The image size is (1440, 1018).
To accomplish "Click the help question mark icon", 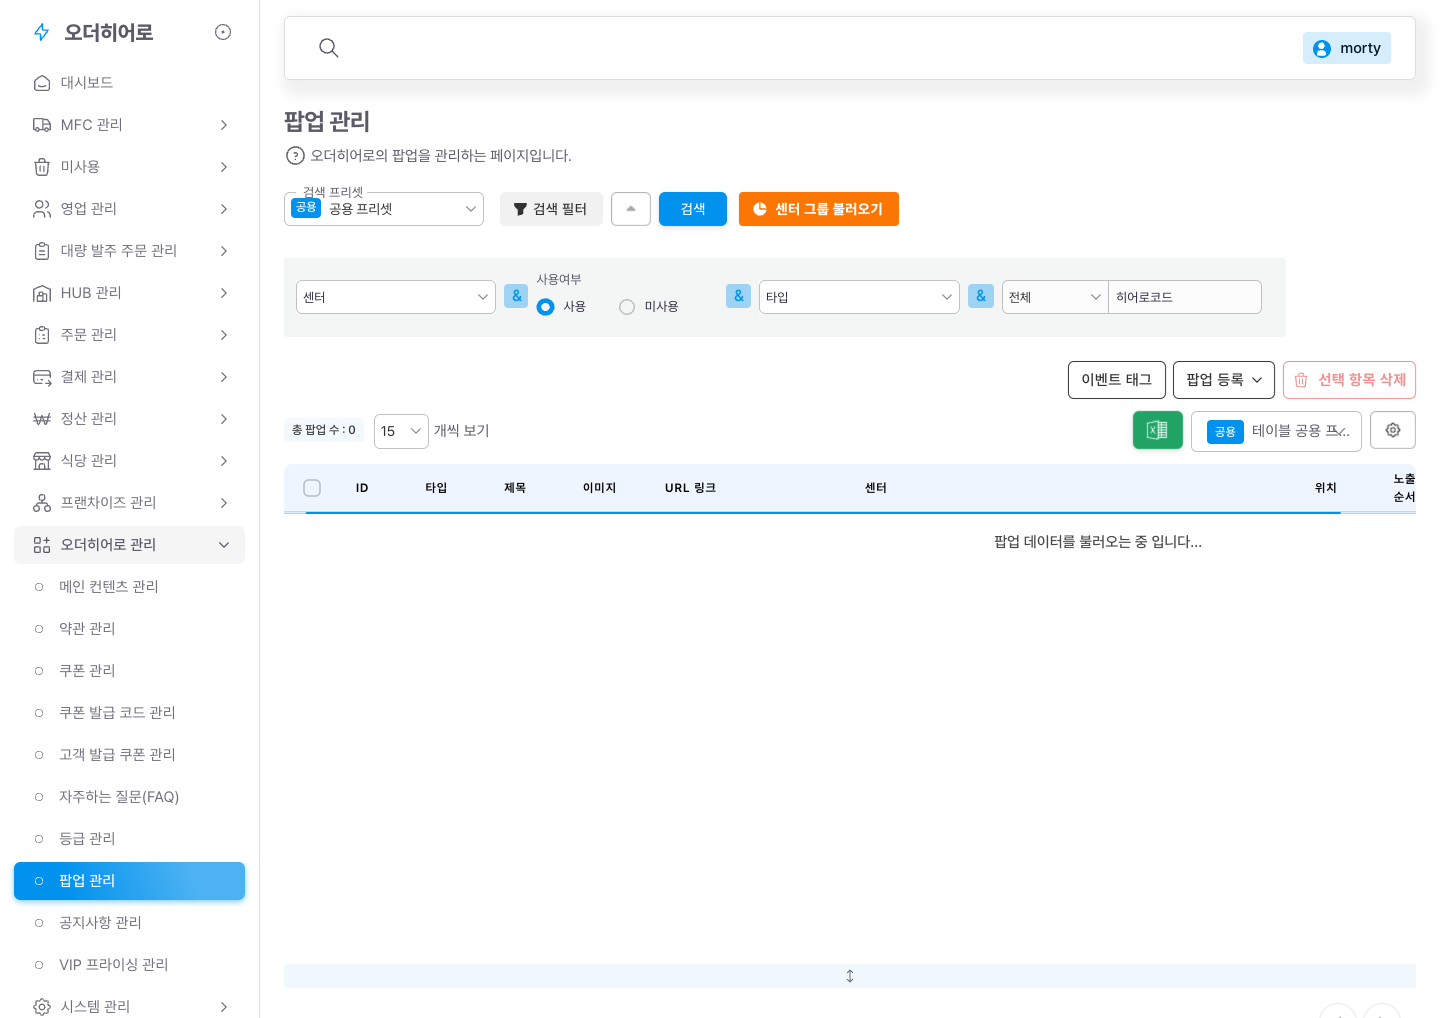I will pyautogui.click(x=295, y=156).
